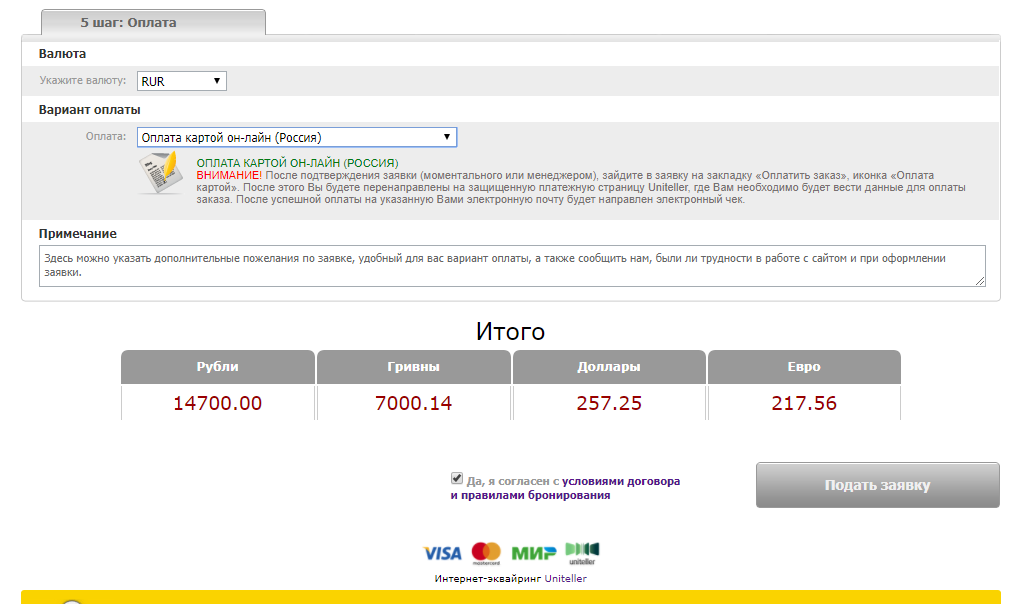Click the 'Итого' heading
1023x604 pixels.
pos(510,331)
